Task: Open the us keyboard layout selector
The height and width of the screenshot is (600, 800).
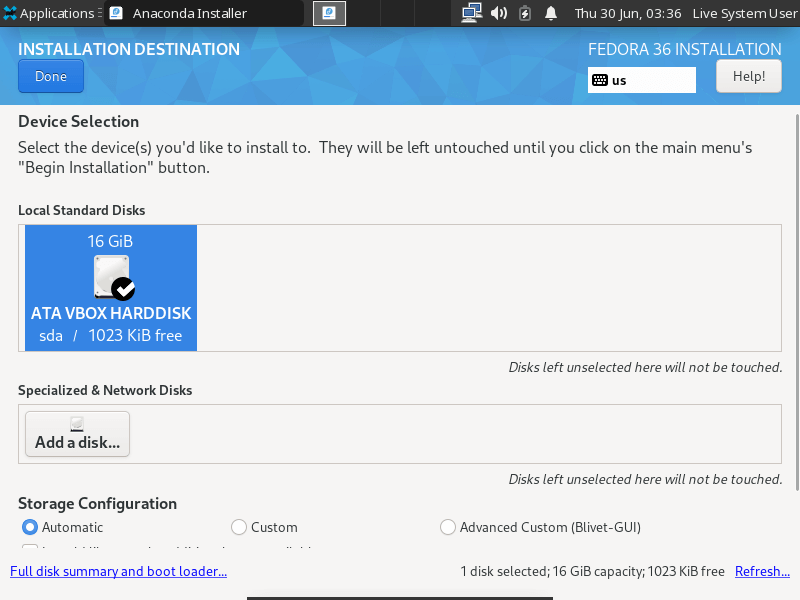Action: [641, 80]
